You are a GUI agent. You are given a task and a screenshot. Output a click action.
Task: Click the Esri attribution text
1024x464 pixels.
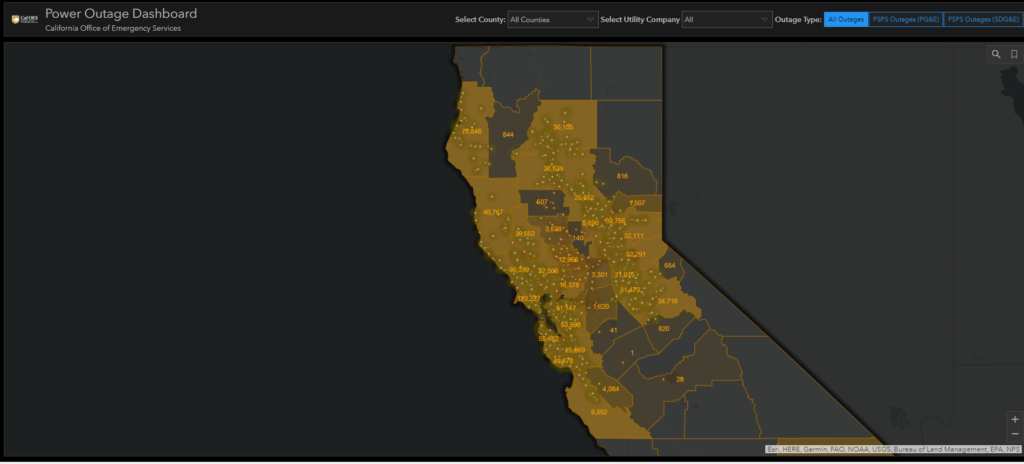point(893,449)
